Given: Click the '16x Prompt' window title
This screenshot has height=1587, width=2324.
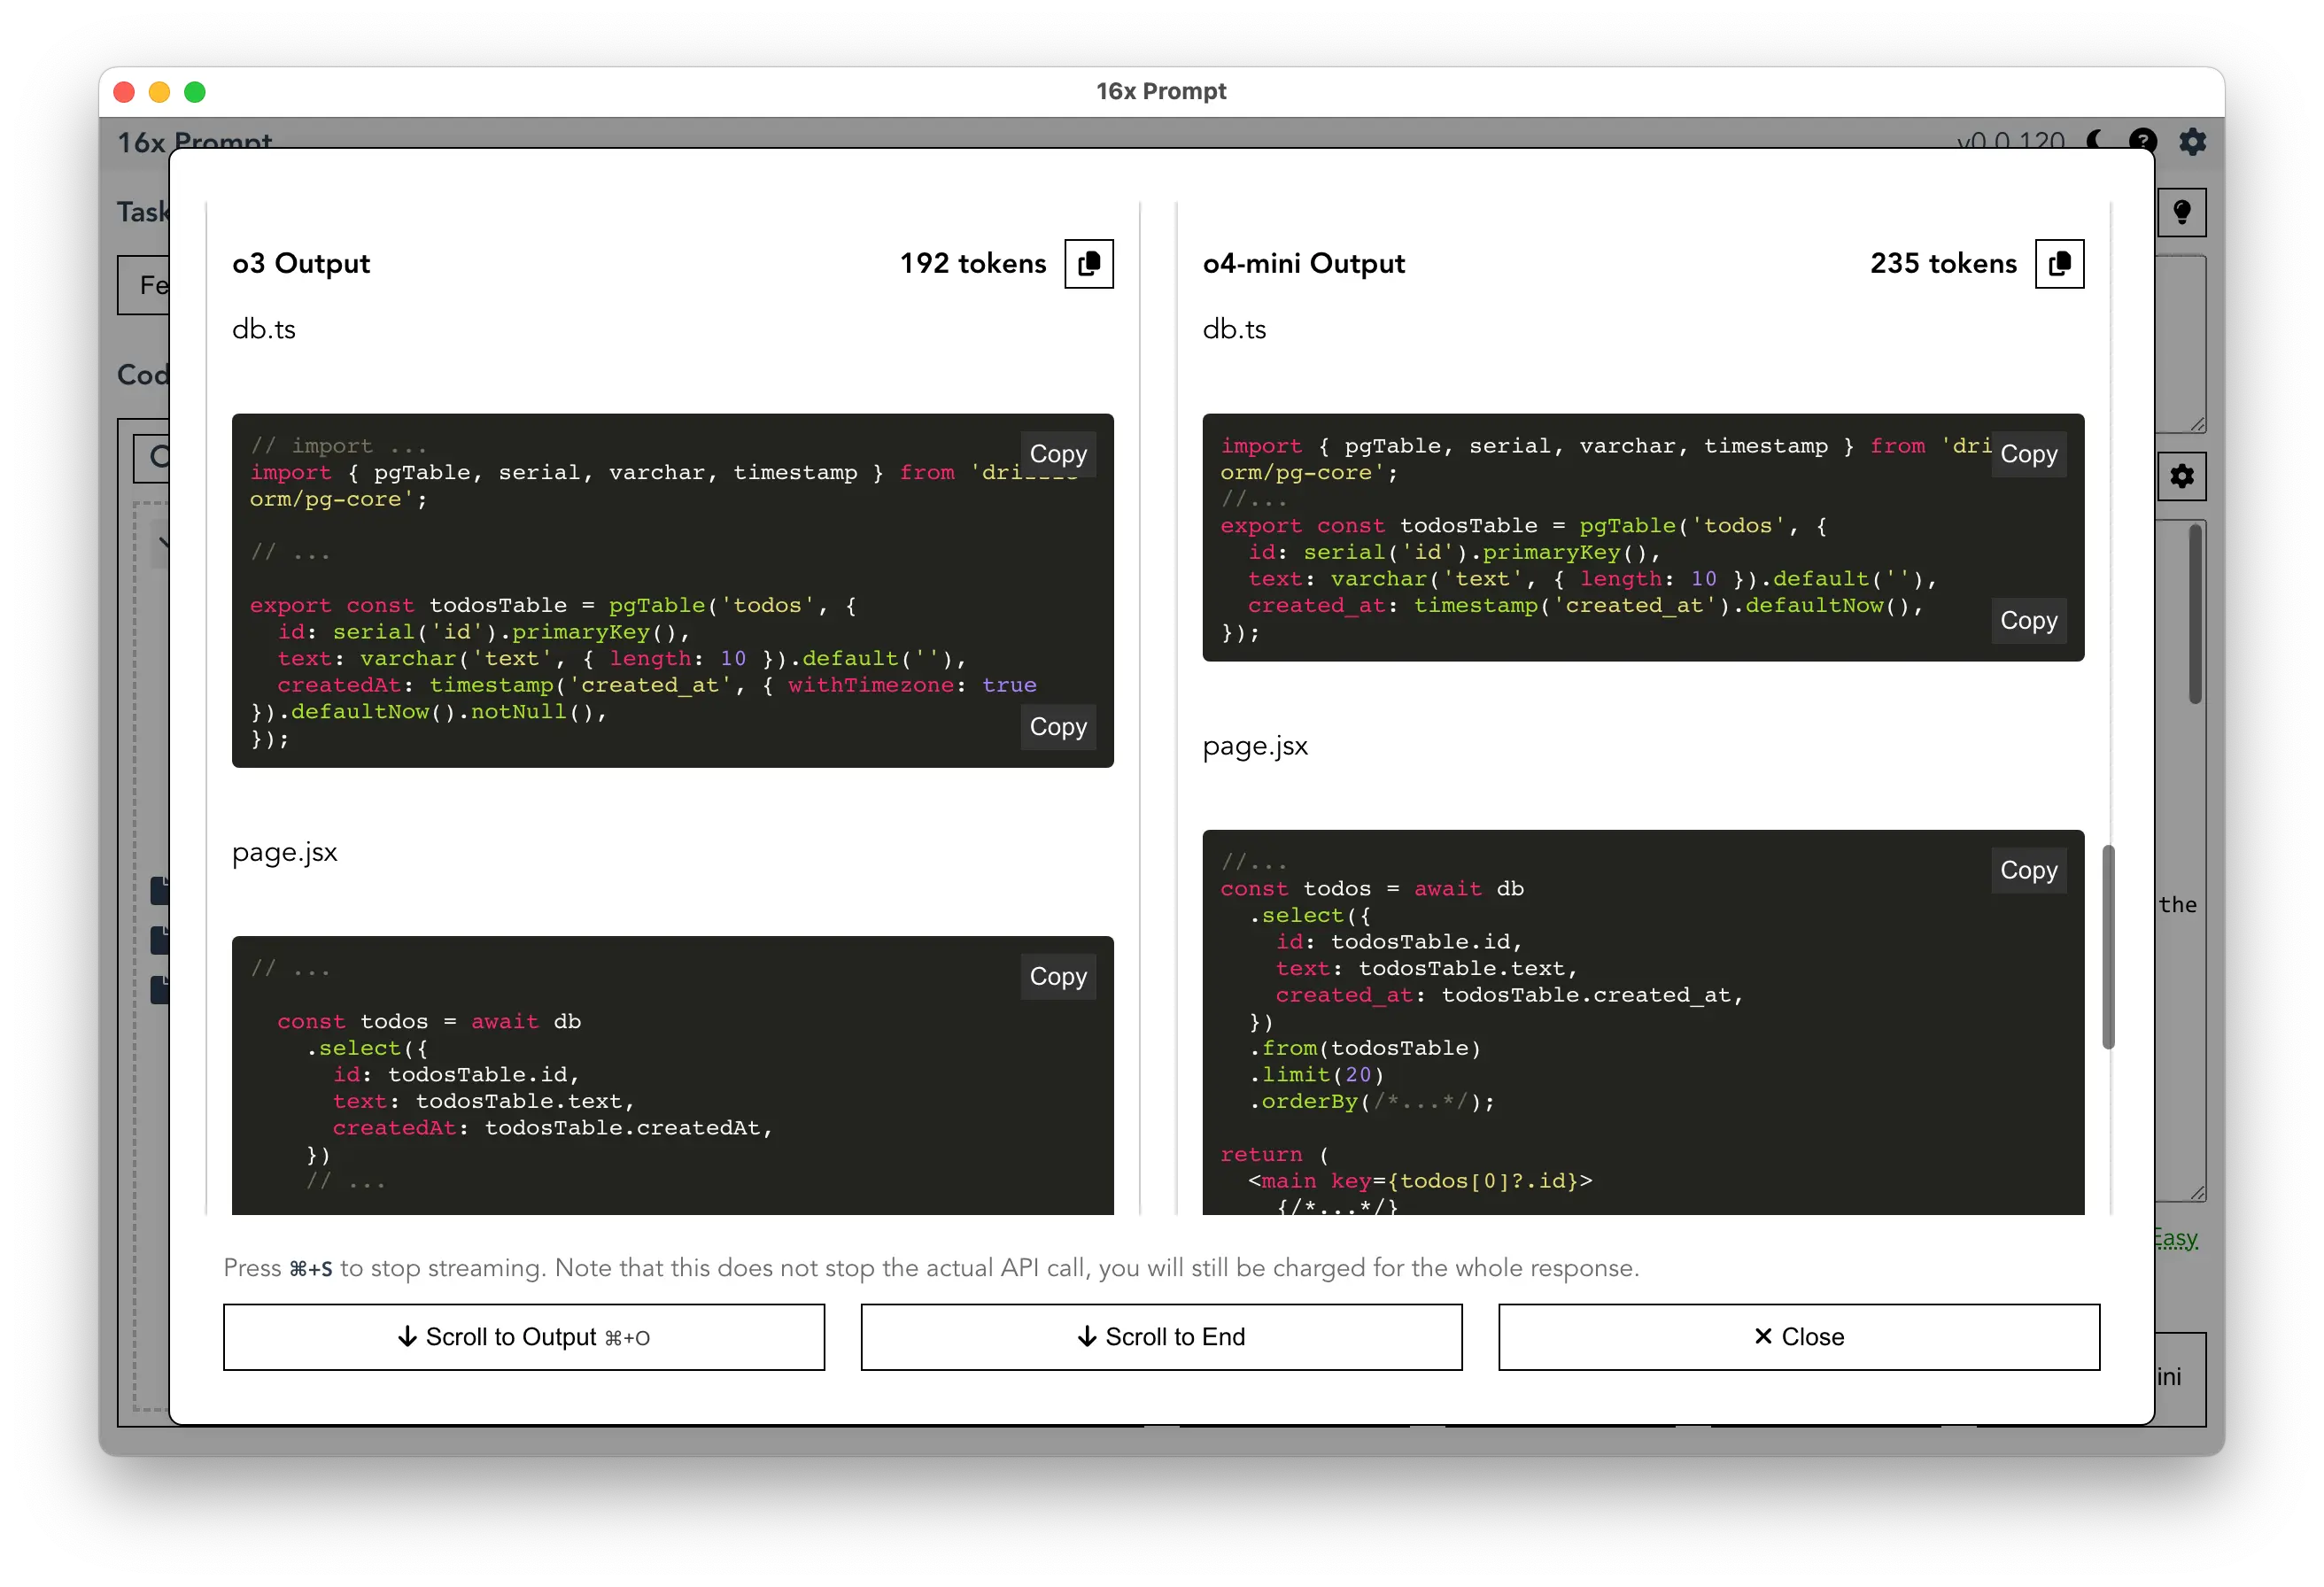Looking at the screenshot, I should [1161, 91].
